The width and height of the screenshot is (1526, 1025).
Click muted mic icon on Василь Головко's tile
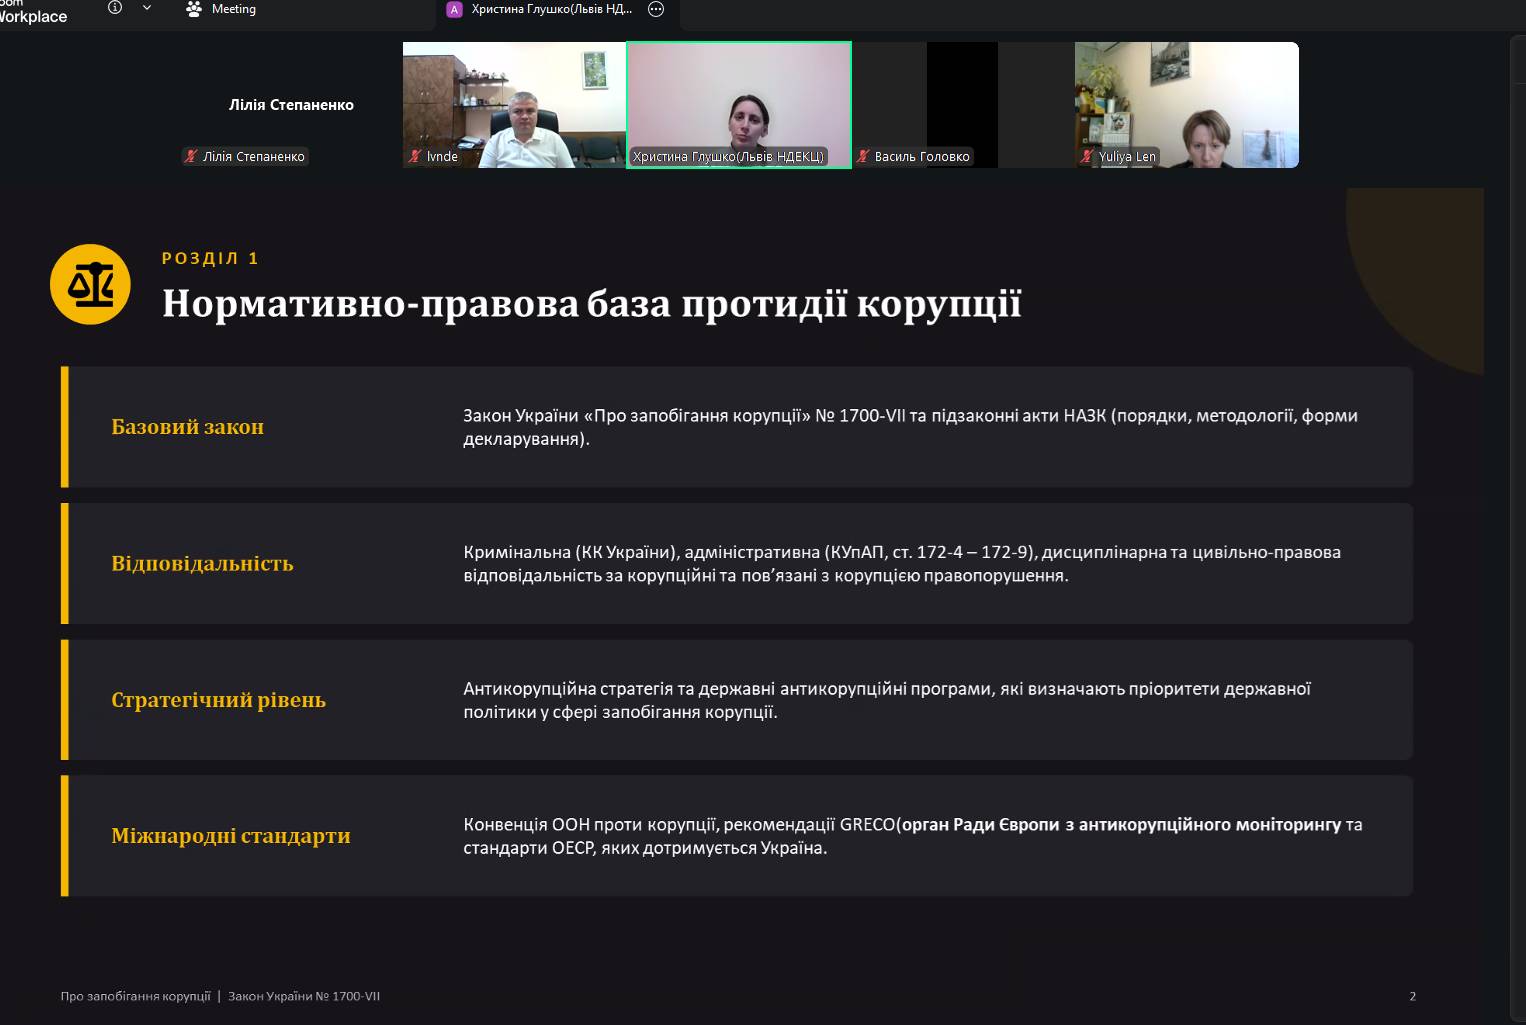point(863,156)
